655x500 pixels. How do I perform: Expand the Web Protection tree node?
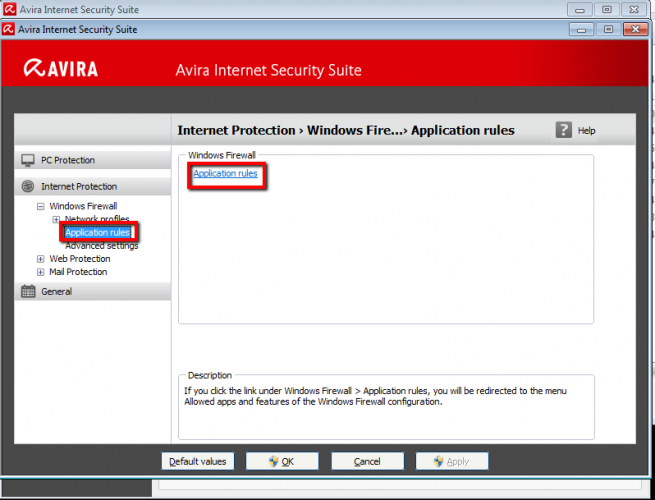[x=41, y=259]
